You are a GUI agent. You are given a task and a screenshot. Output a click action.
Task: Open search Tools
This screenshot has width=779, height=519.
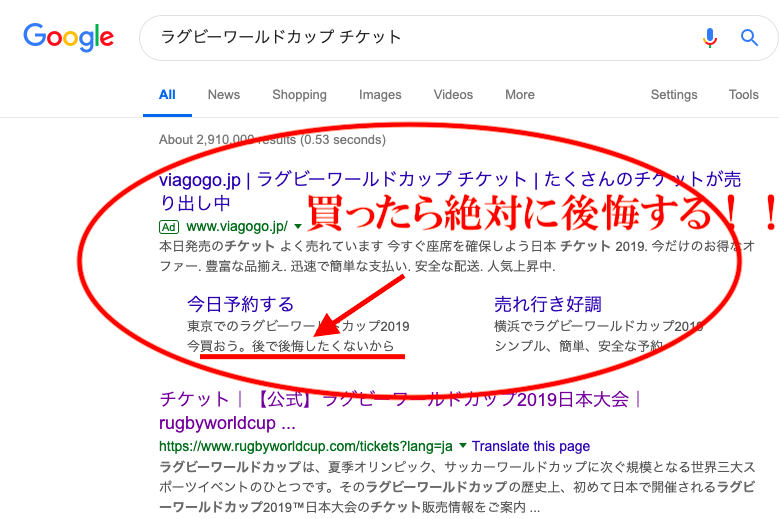point(743,95)
